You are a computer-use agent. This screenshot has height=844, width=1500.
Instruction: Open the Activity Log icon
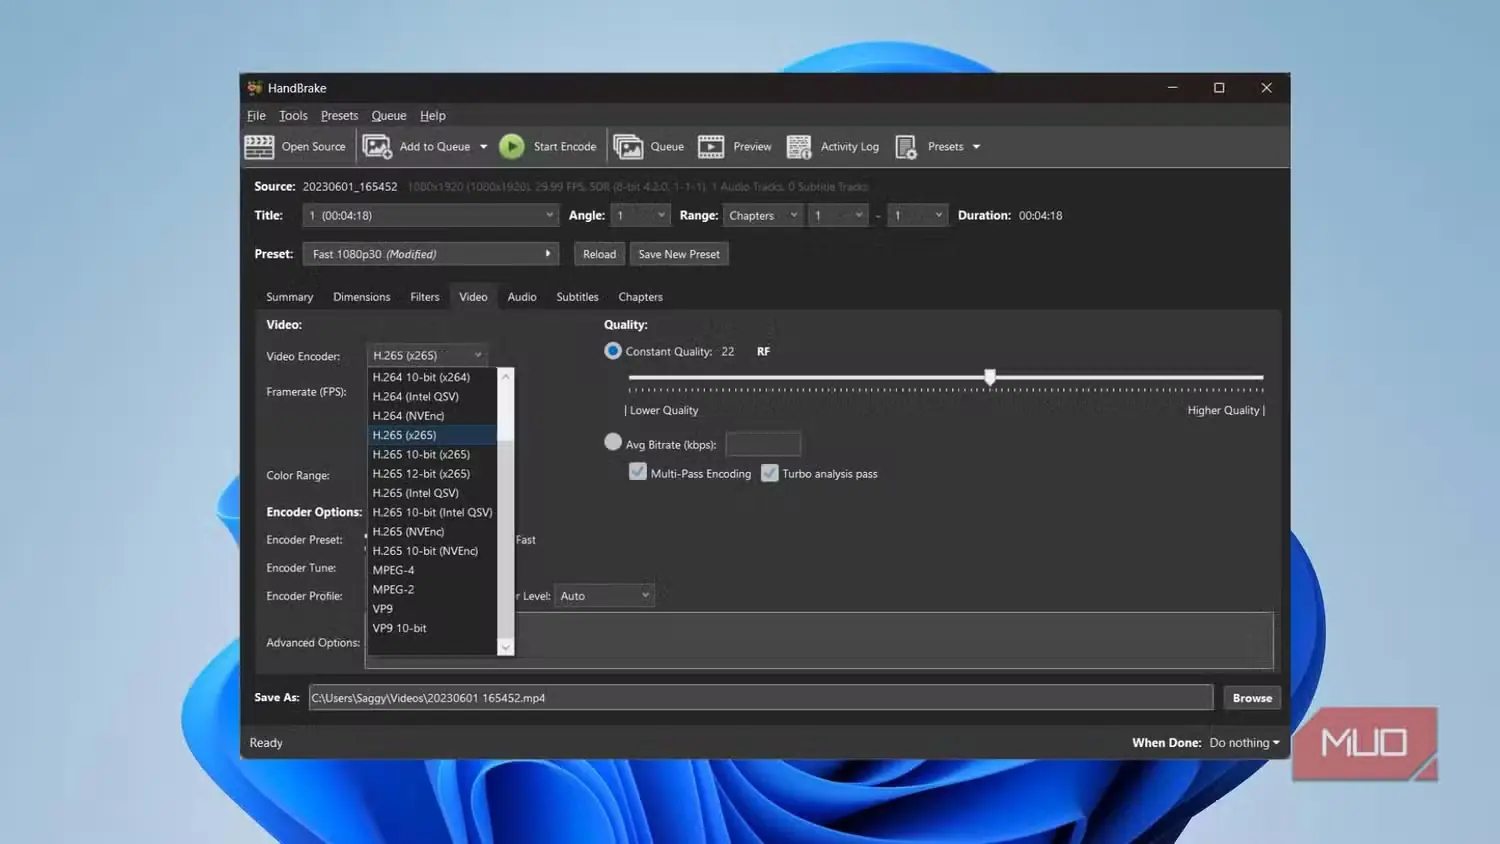[x=799, y=147]
